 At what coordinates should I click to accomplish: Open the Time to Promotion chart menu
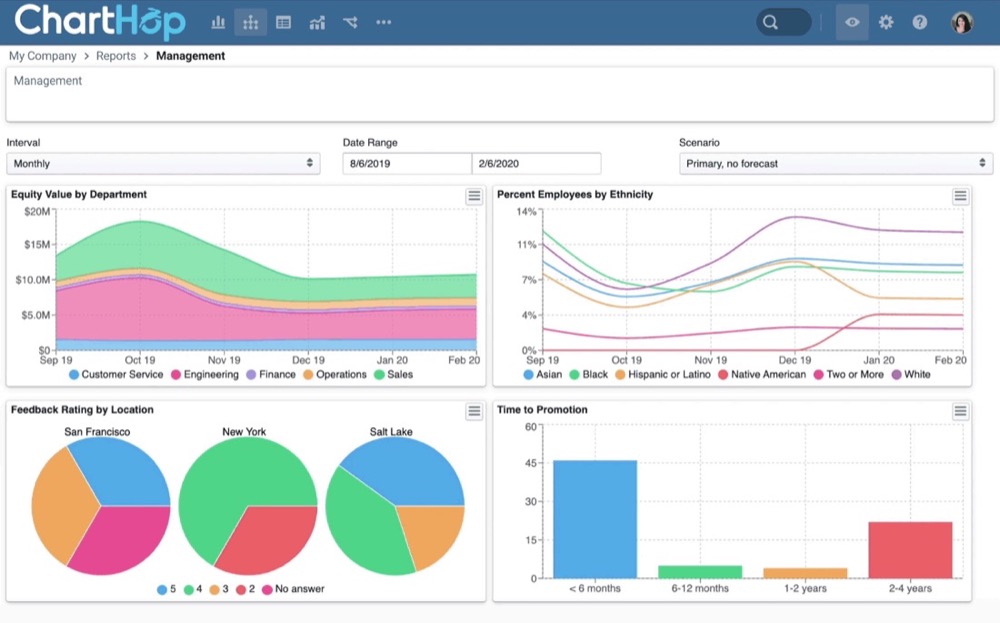pyautogui.click(x=960, y=411)
